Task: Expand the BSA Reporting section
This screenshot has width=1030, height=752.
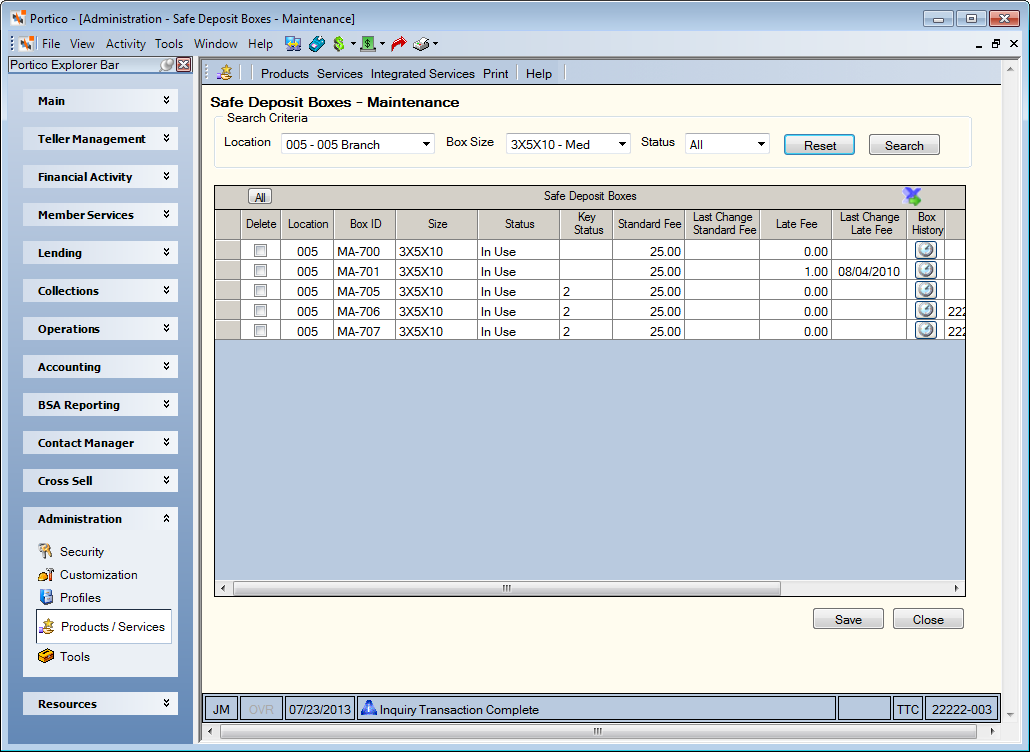Action: point(101,405)
